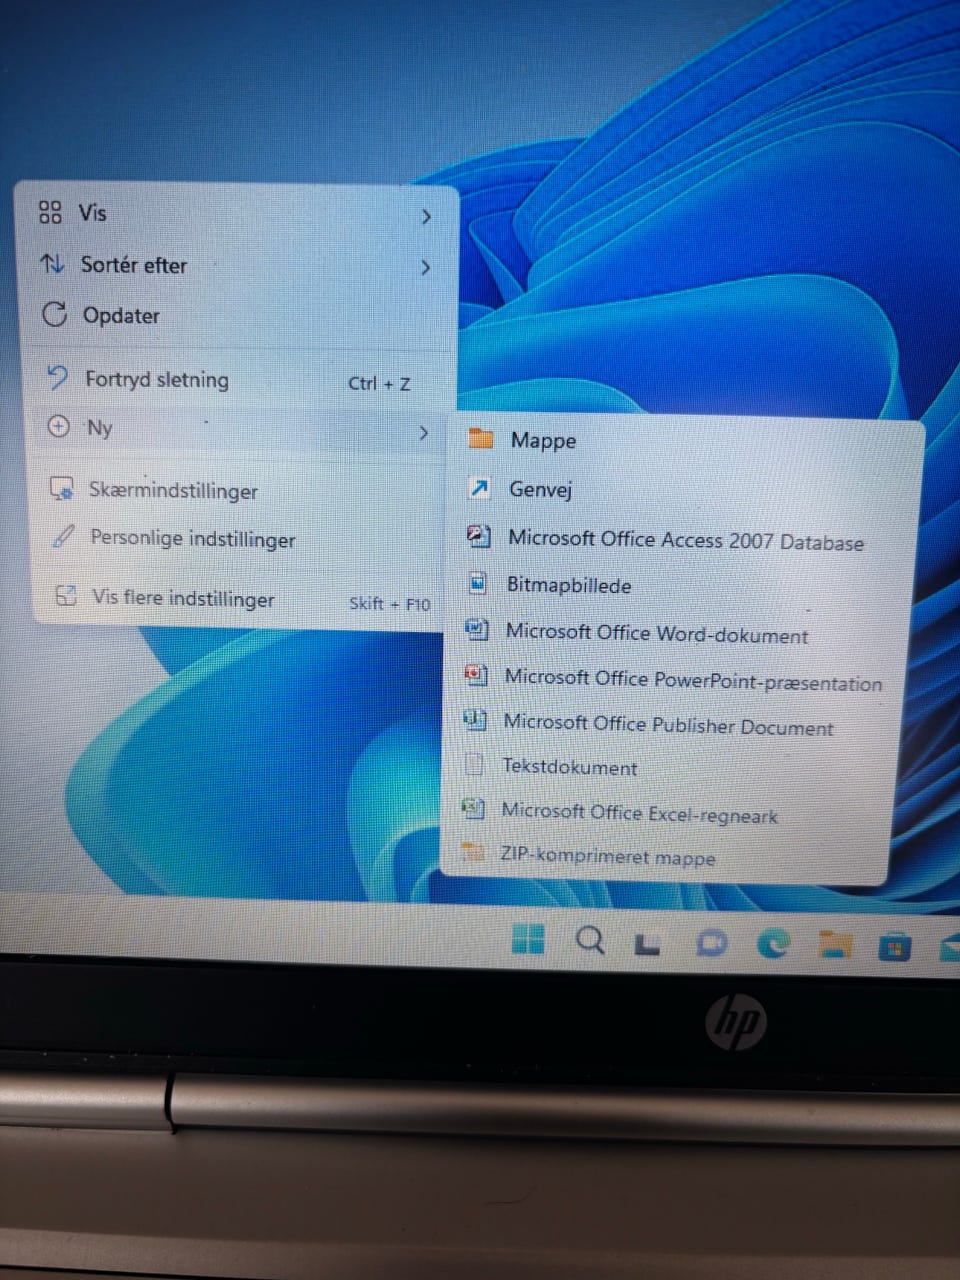960x1280 pixels.
Task: Expand the Ny submenu chevron
Action: click(x=423, y=433)
